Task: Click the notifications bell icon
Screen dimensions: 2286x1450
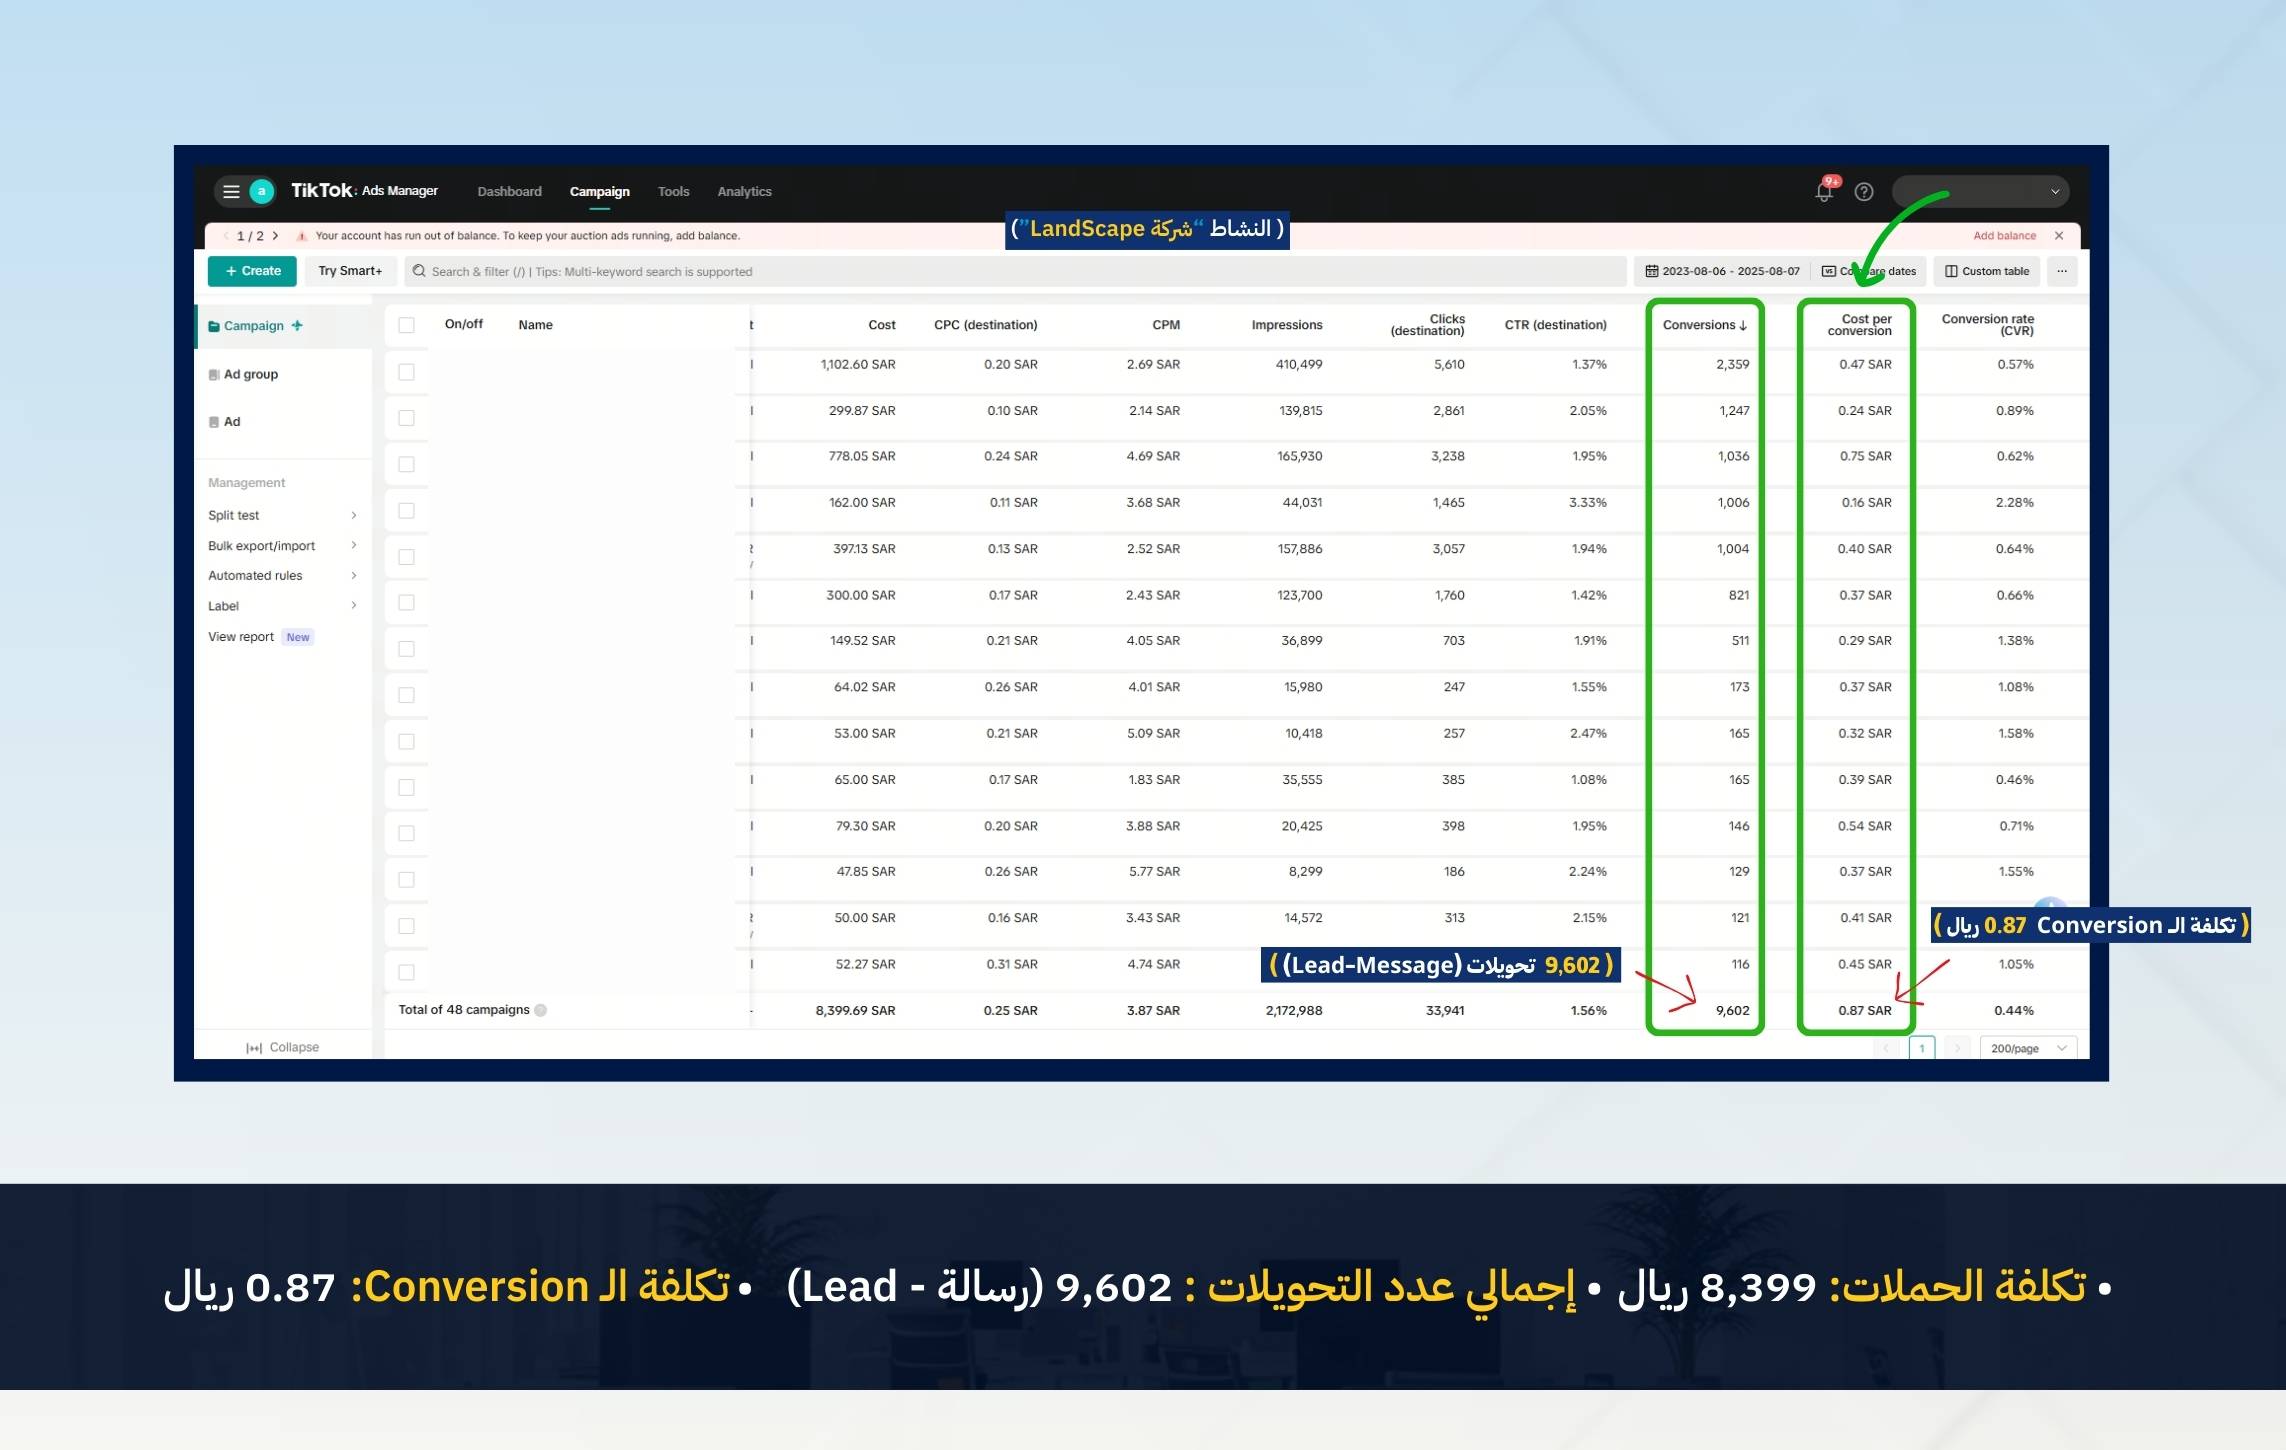Action: [x=1824, y=192]
